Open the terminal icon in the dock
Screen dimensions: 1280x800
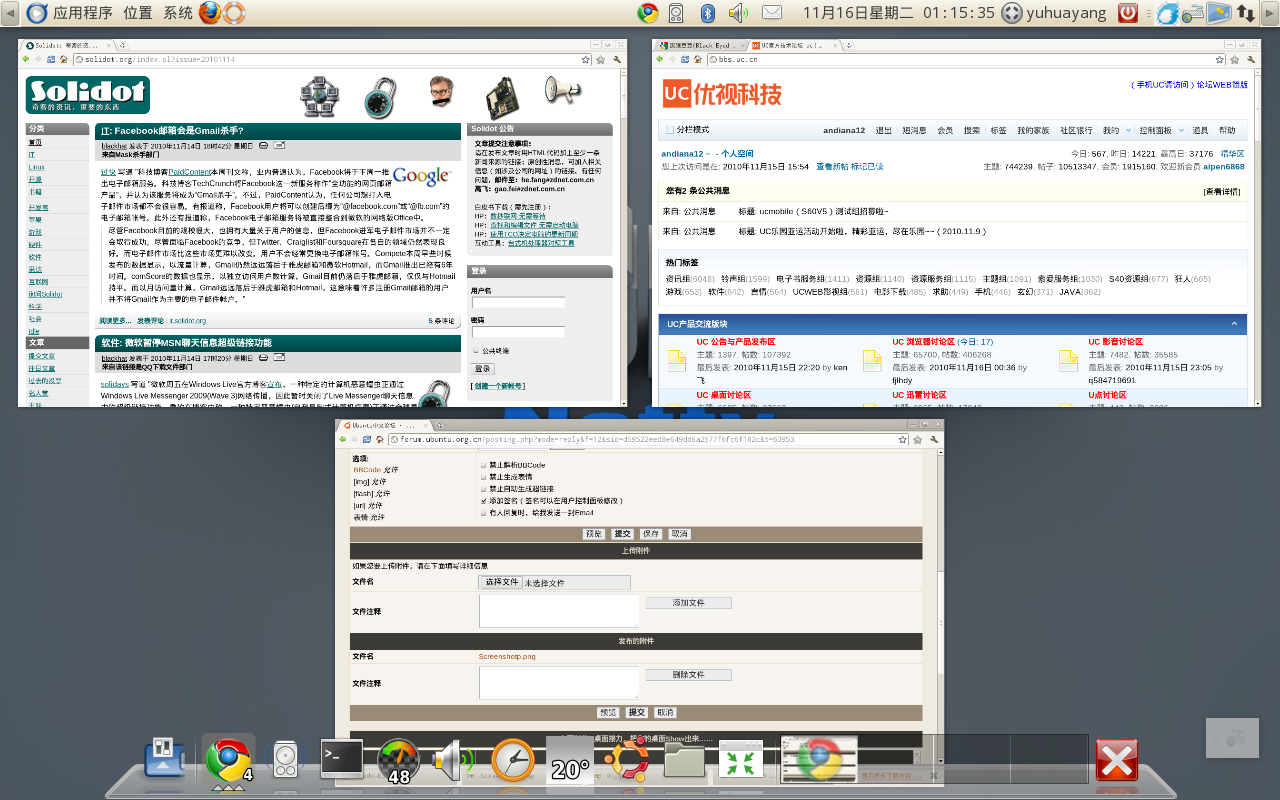pyautogui.click(x=341, y=760)
